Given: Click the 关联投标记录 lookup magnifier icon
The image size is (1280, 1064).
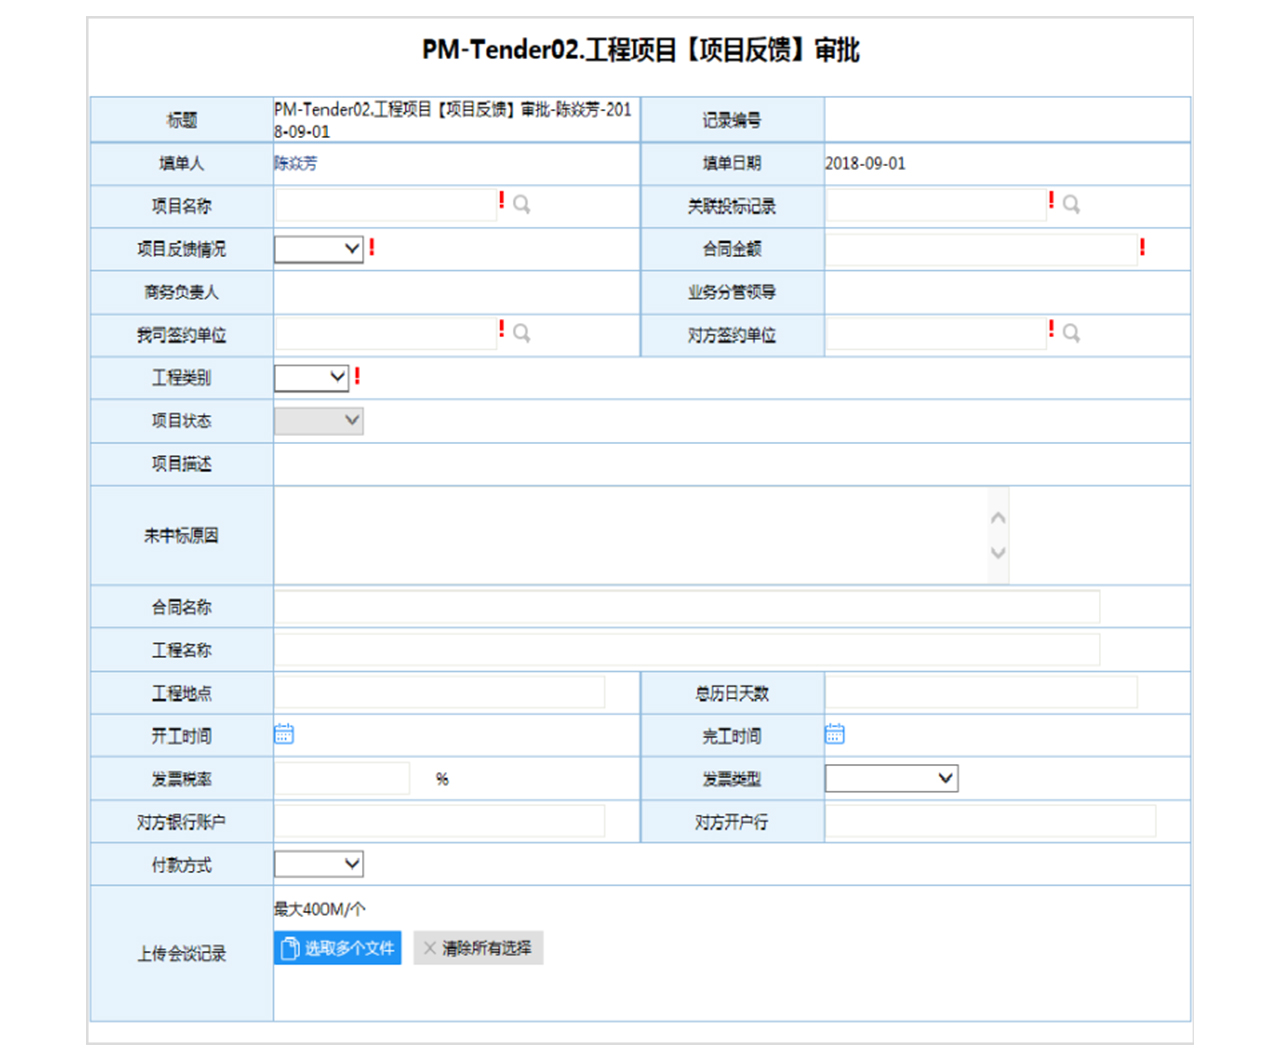Looking at the screenshot, I should click(1071, 205).
